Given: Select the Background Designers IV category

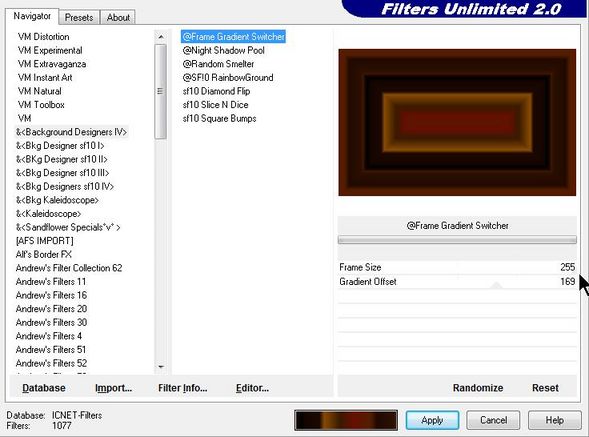Looking at the screenshot, I should pos(71,132).
